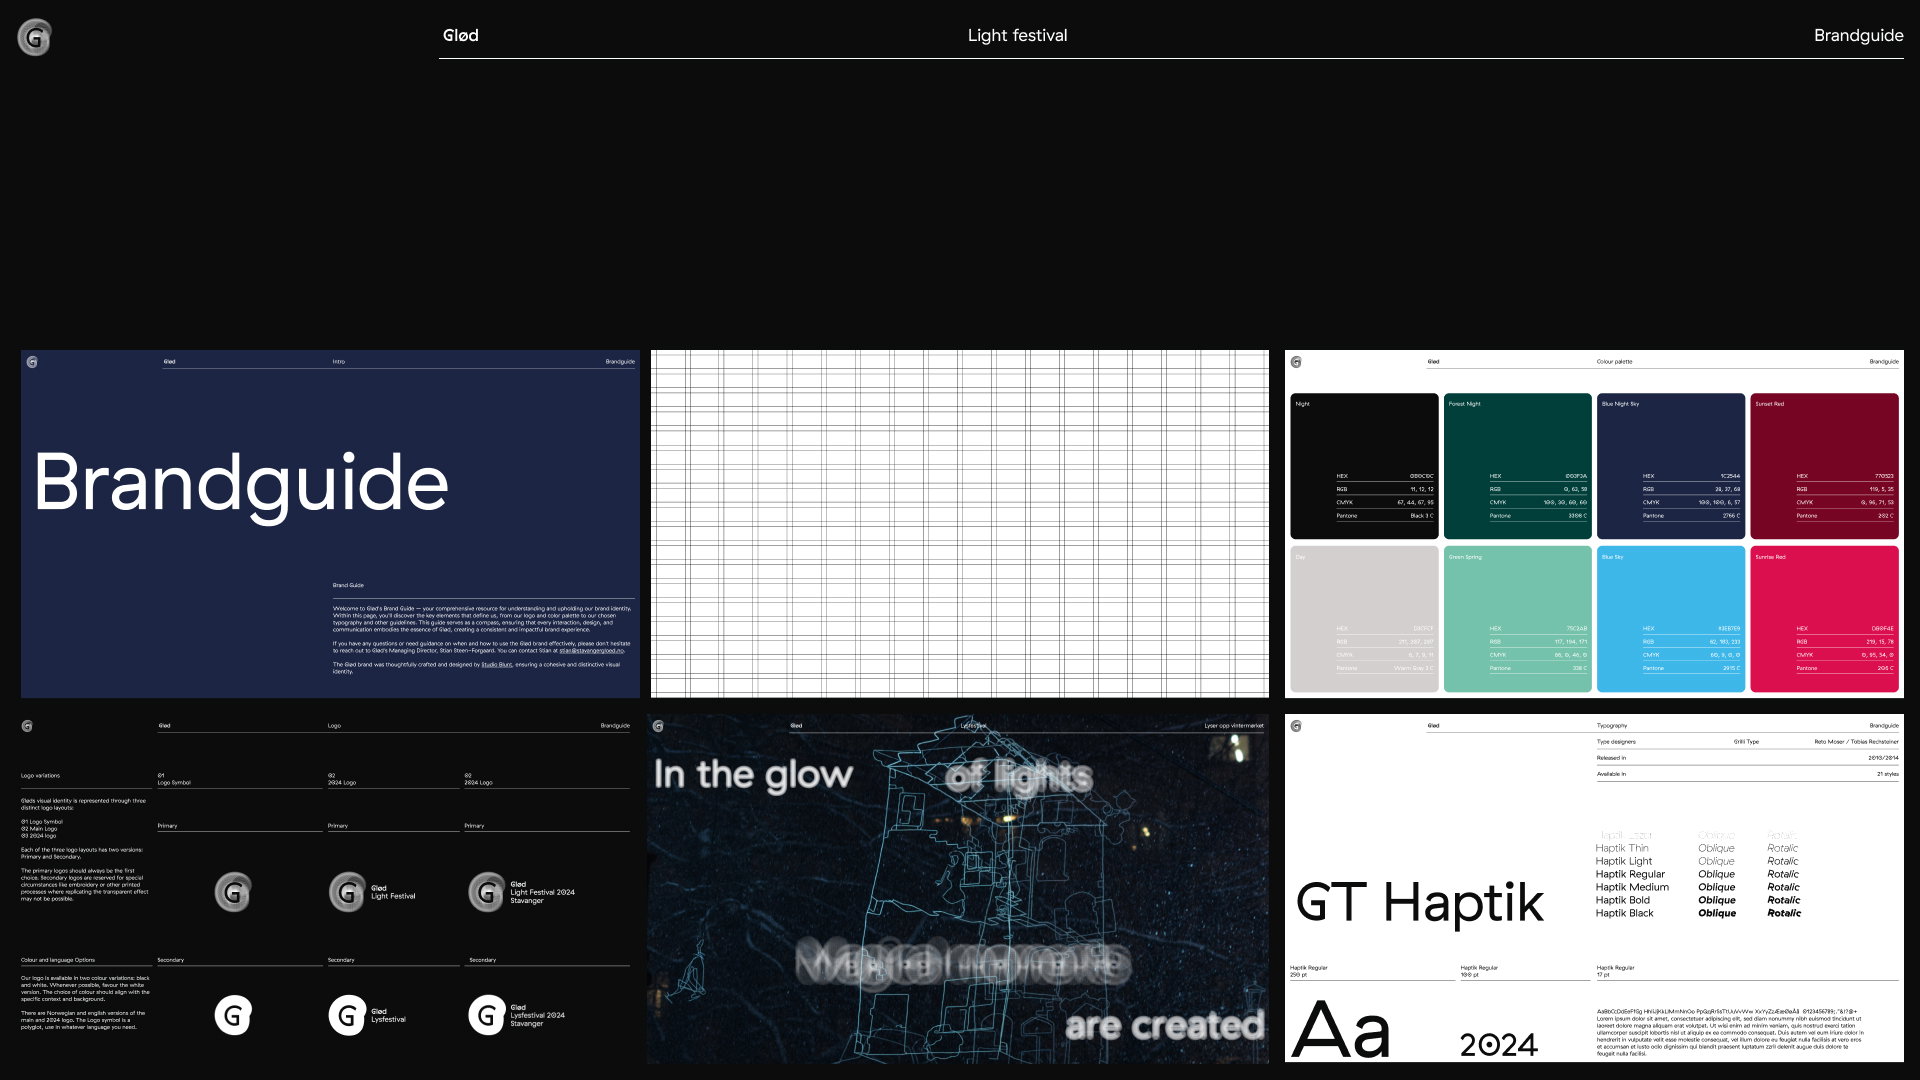Select the secondary Glød Lysfestival logo
1920x1080 pixels.
[368, 1016]
